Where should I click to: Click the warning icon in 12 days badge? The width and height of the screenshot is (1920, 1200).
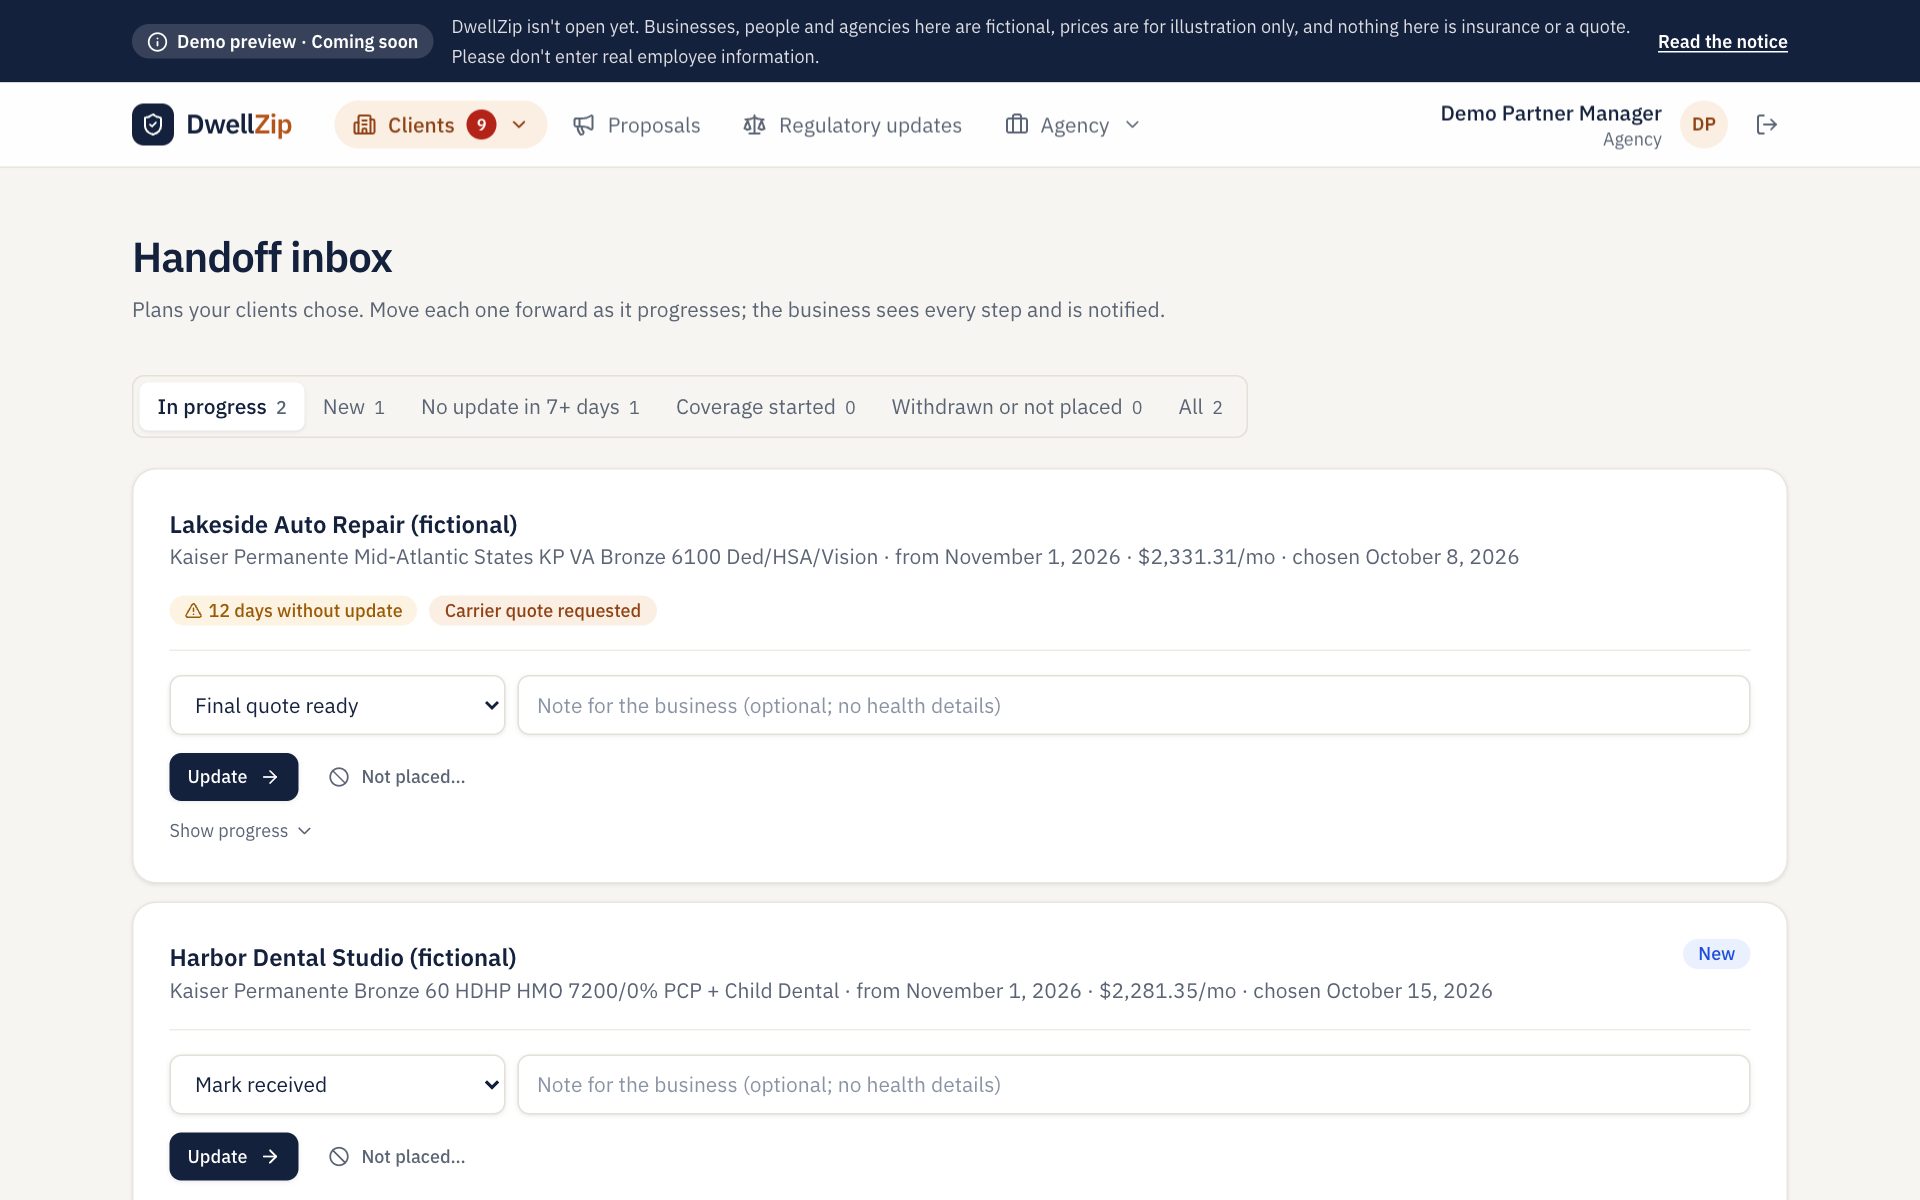point(194,611)
